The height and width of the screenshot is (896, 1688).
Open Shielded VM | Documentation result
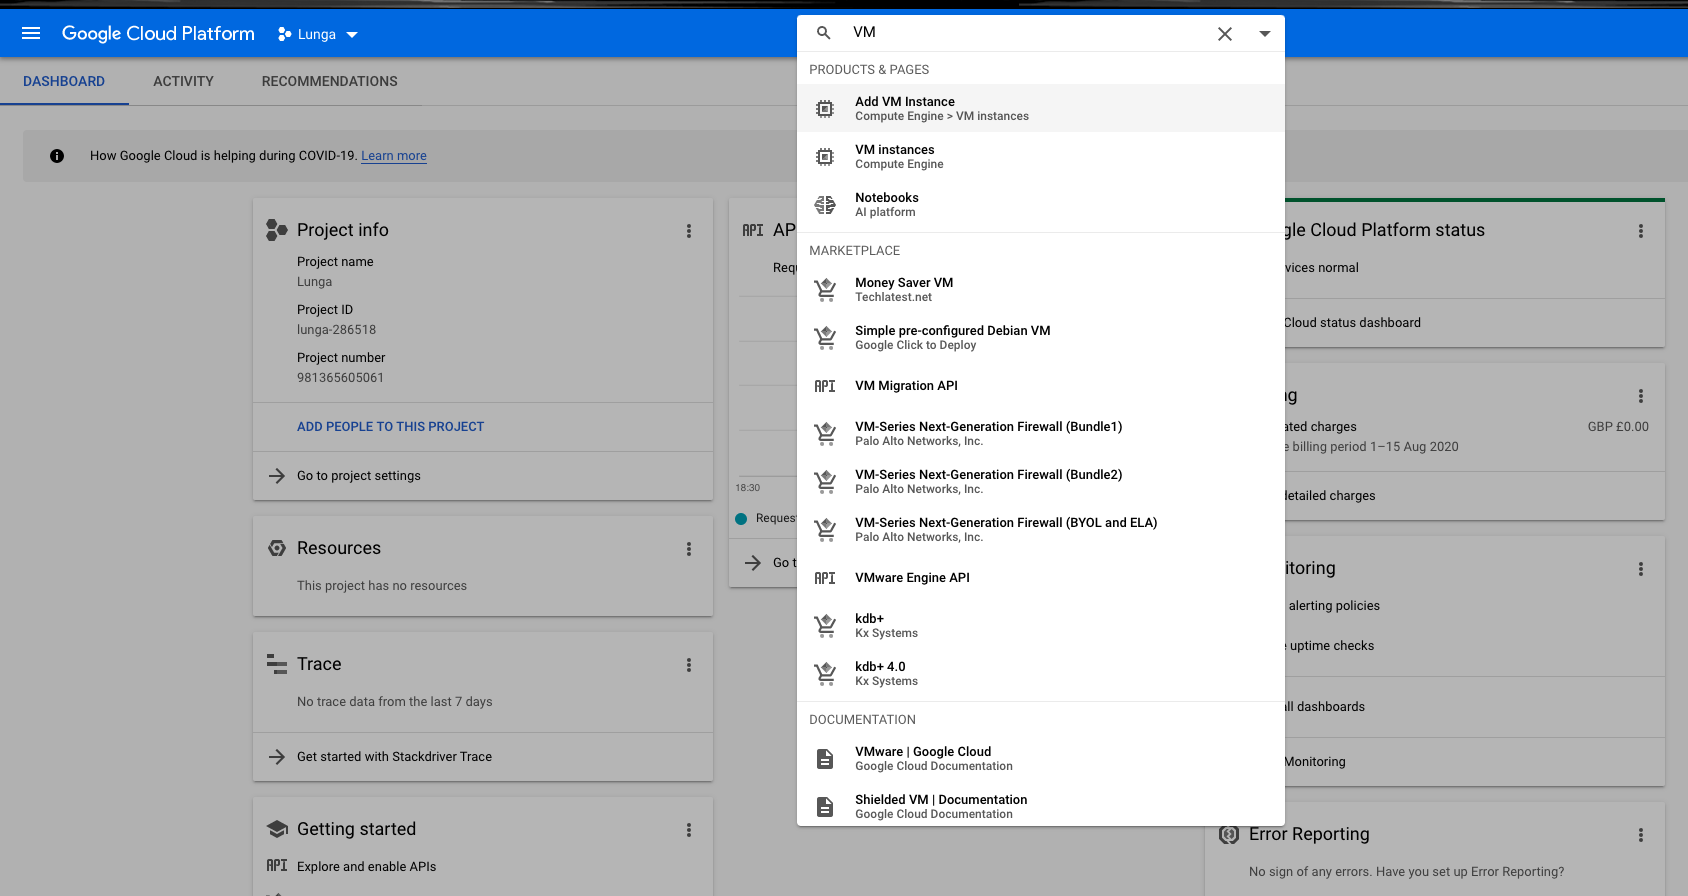1040,806
